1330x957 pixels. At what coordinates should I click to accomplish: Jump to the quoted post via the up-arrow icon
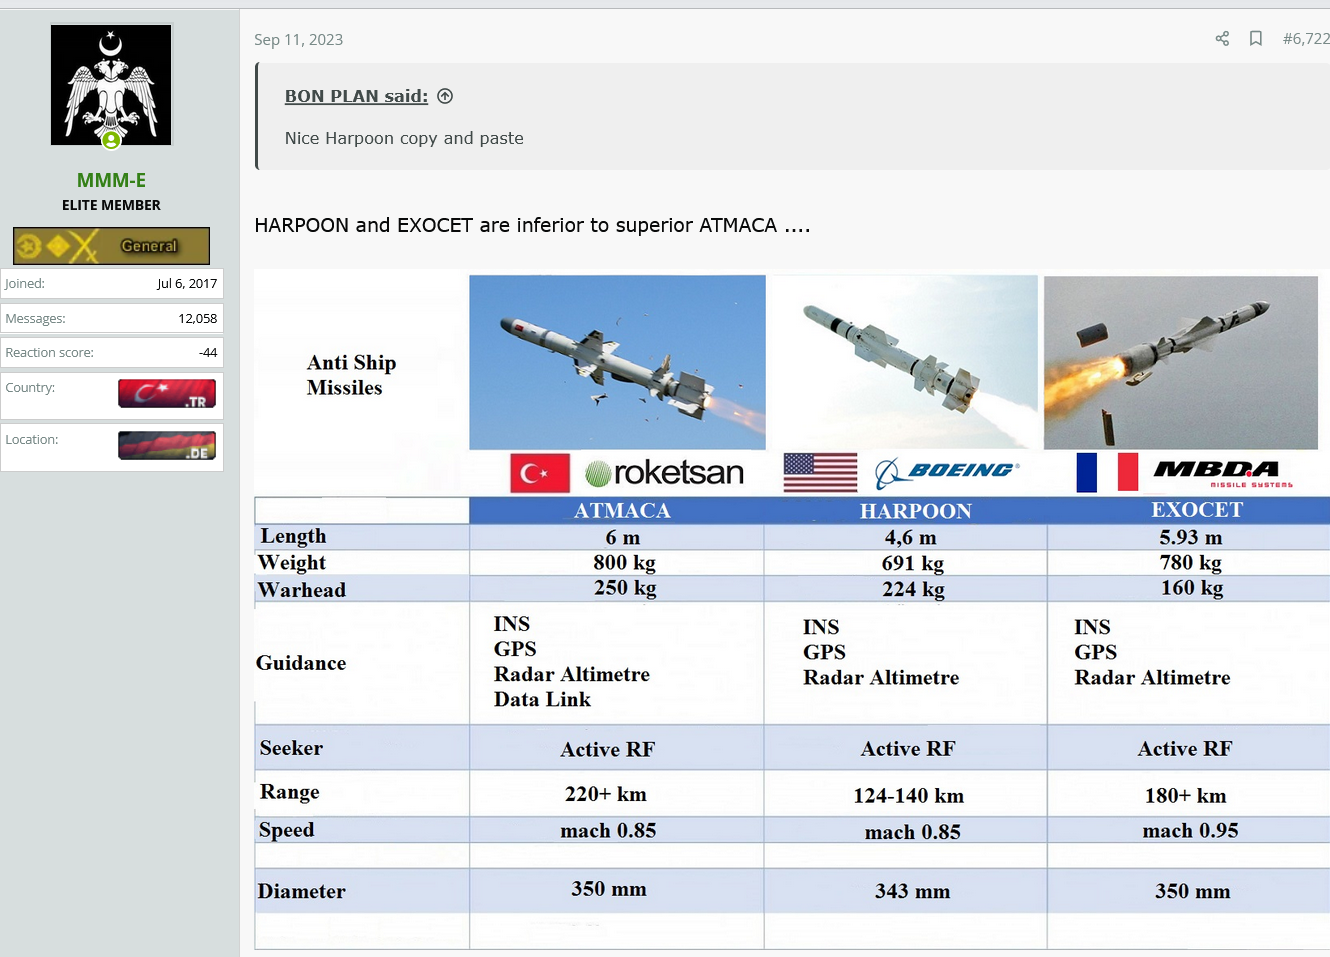[445, 96]
